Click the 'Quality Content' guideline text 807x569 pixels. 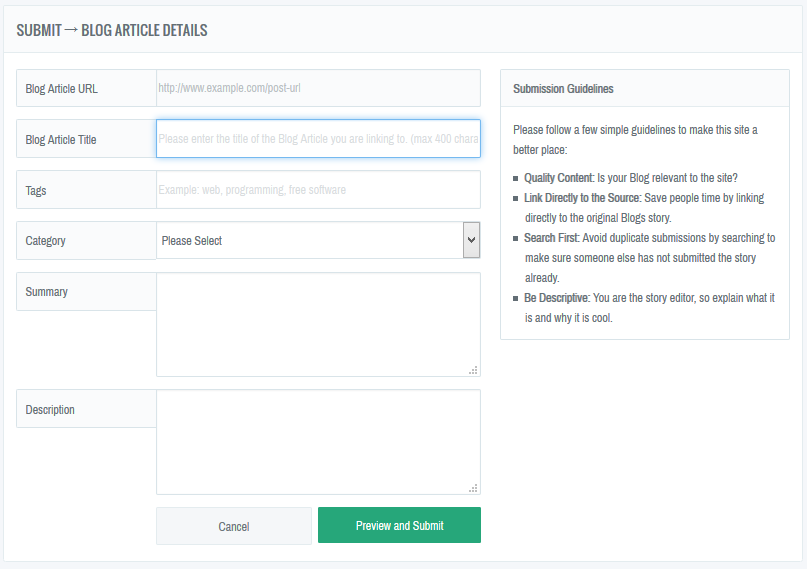click(558, 178)
